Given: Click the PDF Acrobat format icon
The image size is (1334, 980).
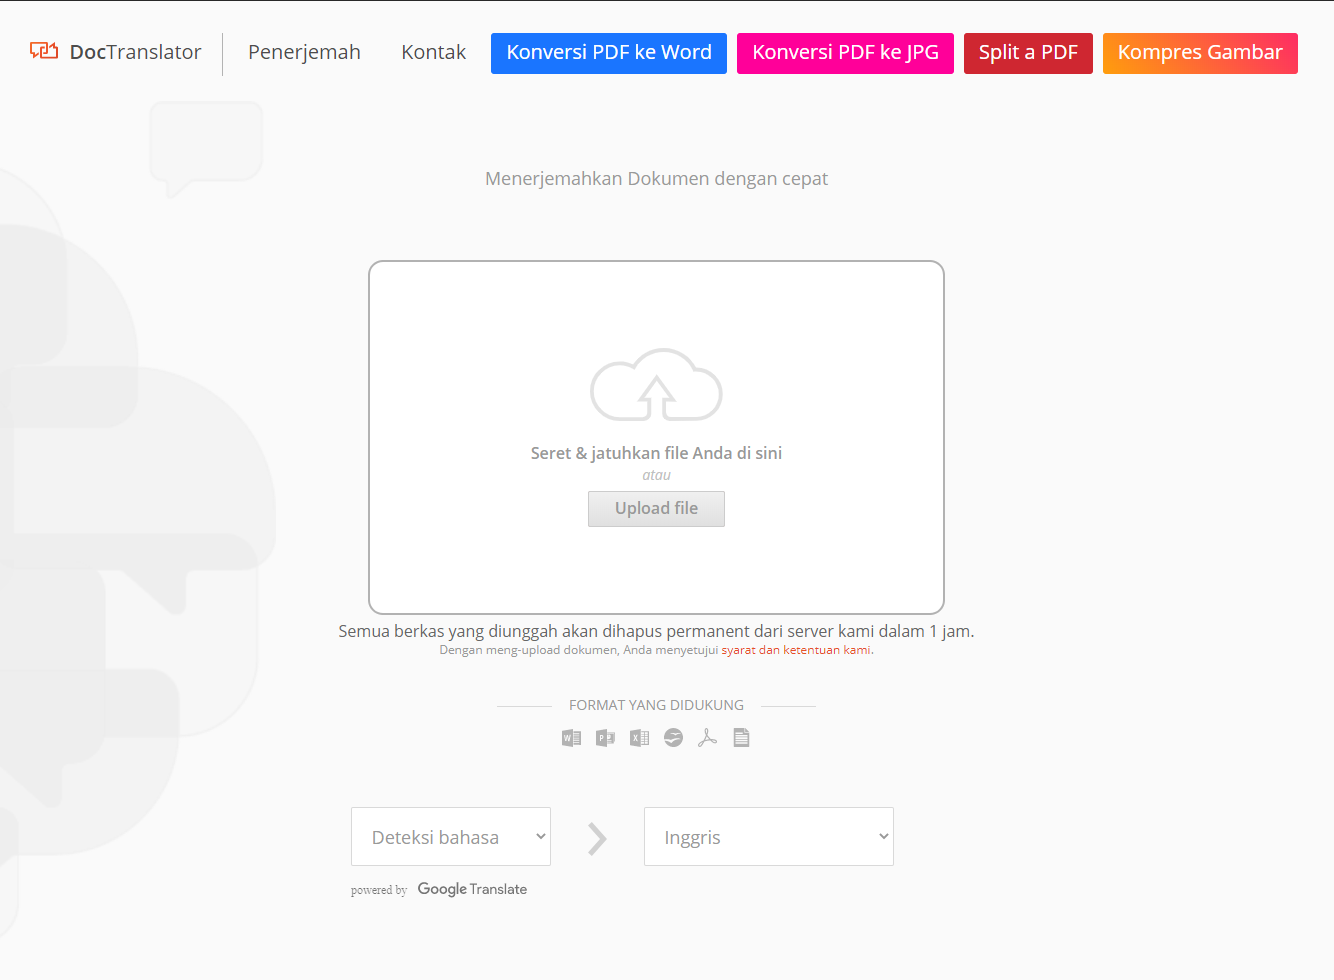Looking at the screenshot, I should (707, 738).
